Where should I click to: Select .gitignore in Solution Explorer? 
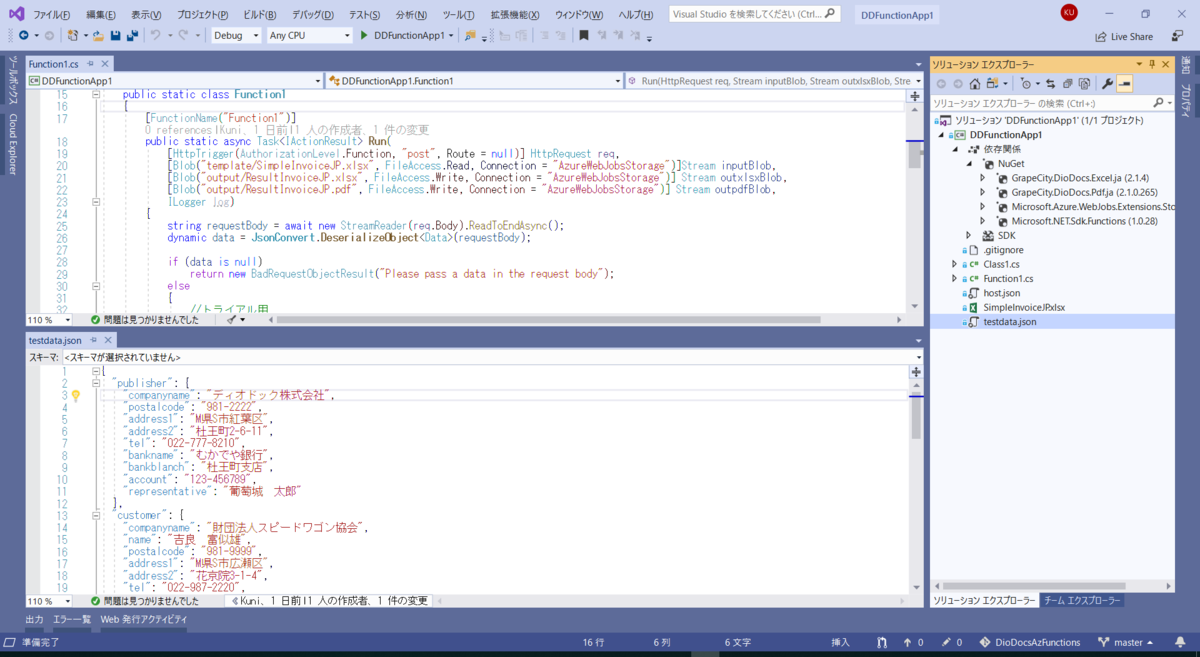click(x=1003, y=249)
